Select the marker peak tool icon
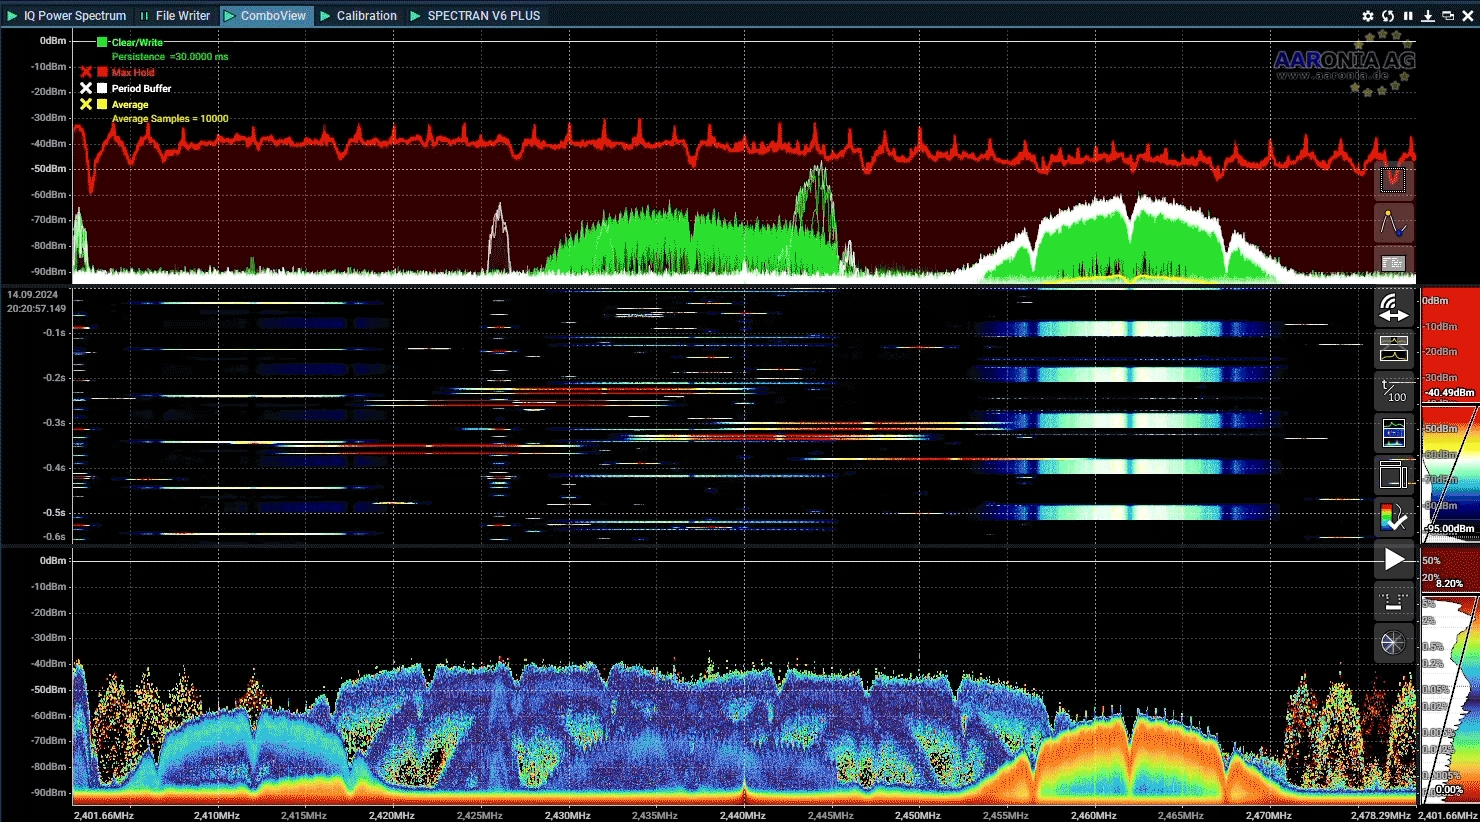Screen dimensions: 1480x822 (x=1393, y=223)
